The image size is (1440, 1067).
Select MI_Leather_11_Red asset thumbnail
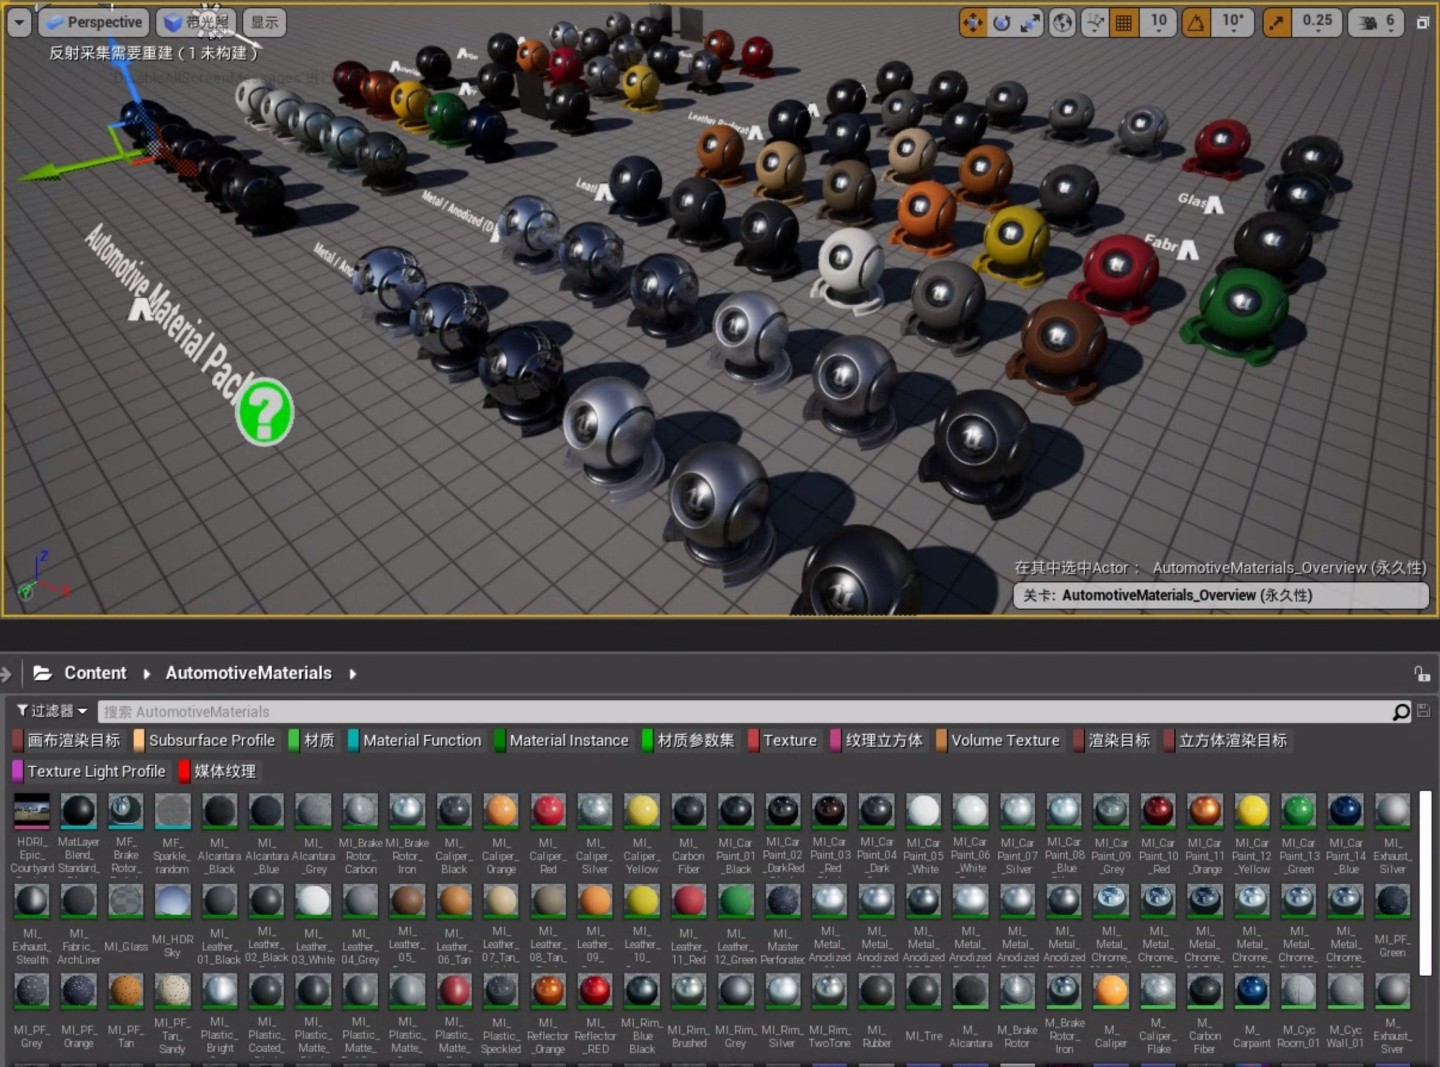(689, 901)
